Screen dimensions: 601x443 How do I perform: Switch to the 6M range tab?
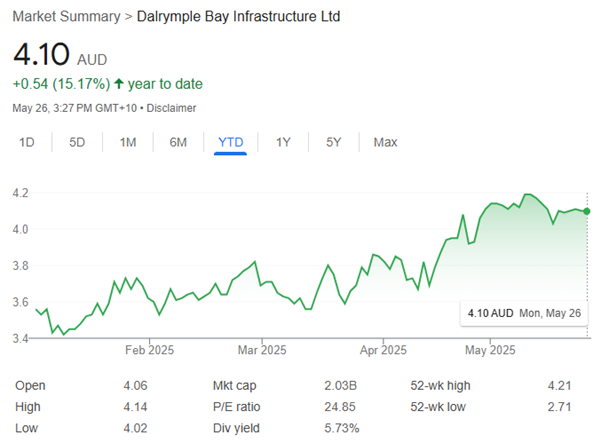point(178,143)
